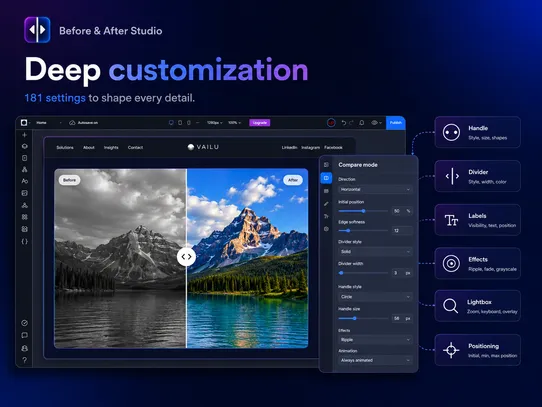Open the curly braces code icon in the sidebar
Image resolution: width=542 pixels, height=407 pixels.
(25, 241)
